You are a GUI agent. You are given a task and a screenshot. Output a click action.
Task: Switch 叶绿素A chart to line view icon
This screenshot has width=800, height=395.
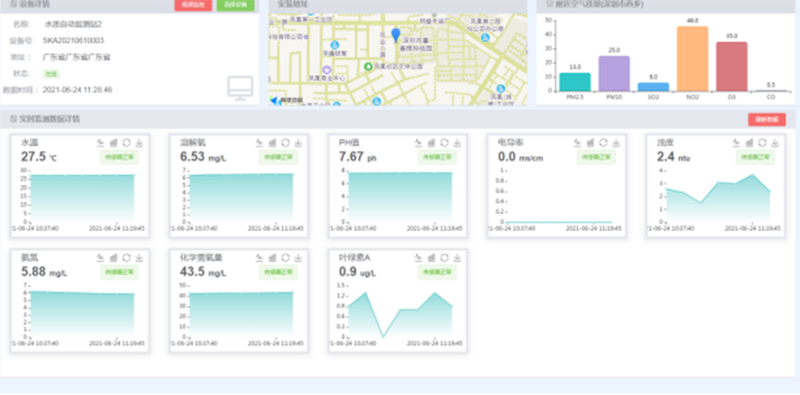pyautogui.click(x=418, y=258)
